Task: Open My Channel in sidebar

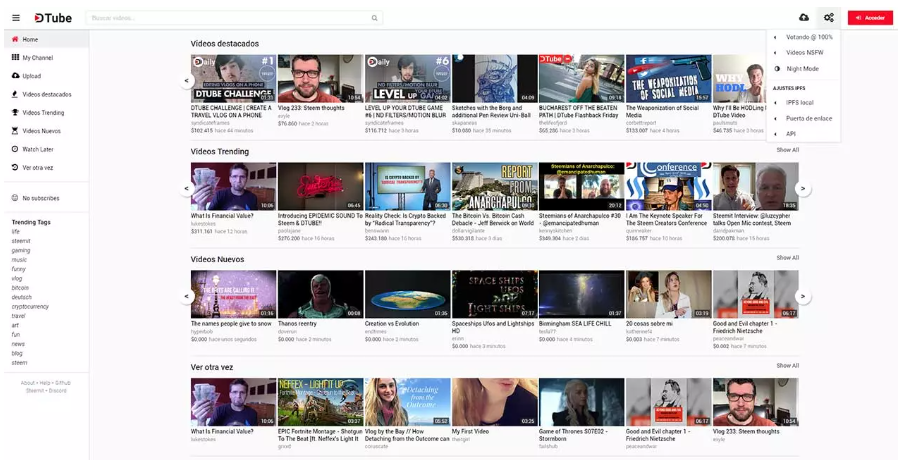Action: [x=37, y=58]
